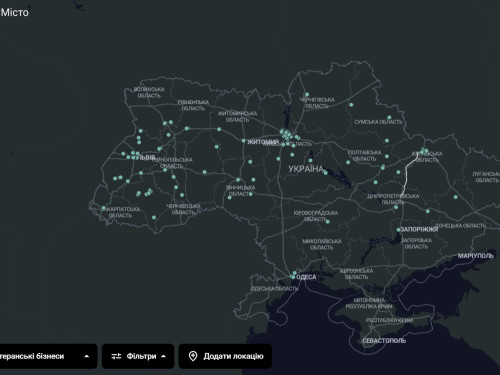Click the Закарпатська область label
Screen dimensions: 500x375
(x=121, y=212)
